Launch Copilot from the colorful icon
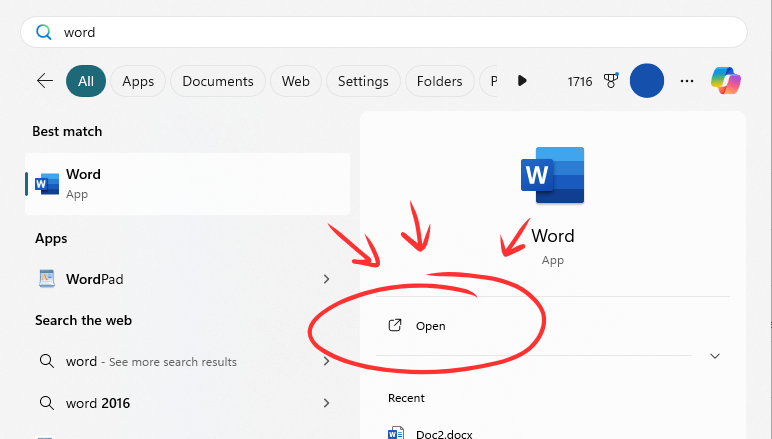The width and height of the screenshot is (772, 439). click(726, 80)
